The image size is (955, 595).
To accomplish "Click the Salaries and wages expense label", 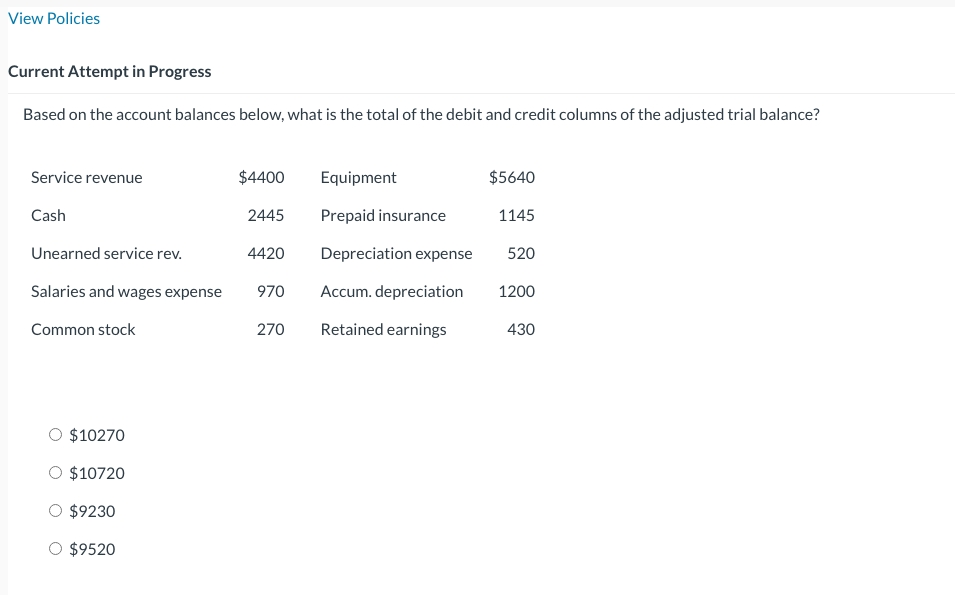I will [x=126, y=291].
